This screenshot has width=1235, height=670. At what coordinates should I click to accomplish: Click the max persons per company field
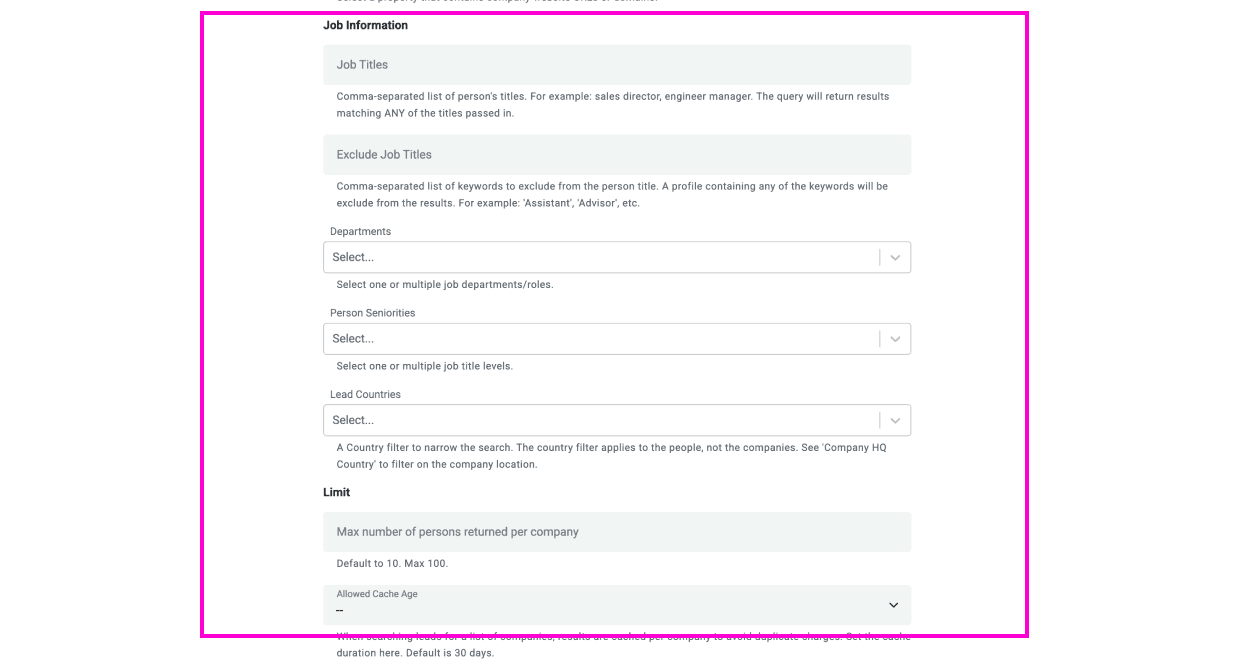click(x=616, y=532)
